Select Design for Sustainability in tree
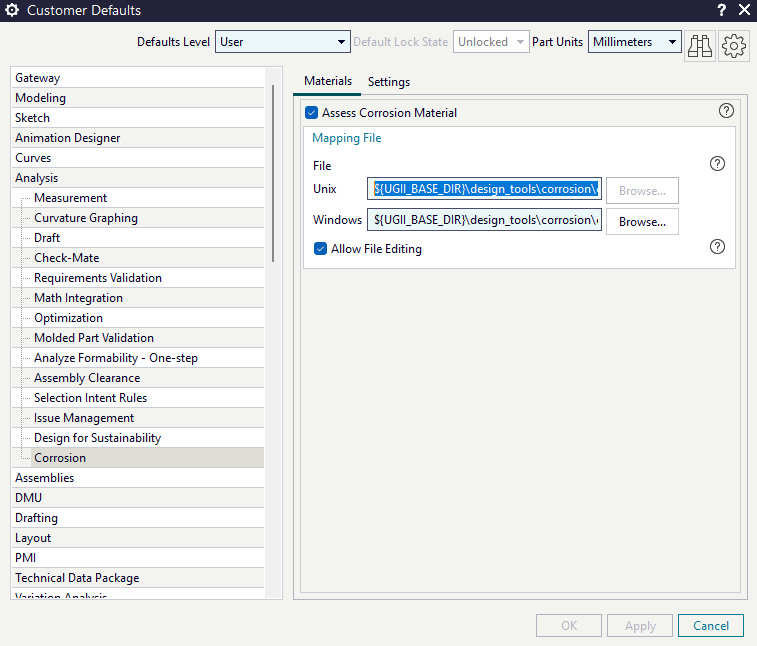The width and height of the screenshot is (757, 646). tap(97, 438)
